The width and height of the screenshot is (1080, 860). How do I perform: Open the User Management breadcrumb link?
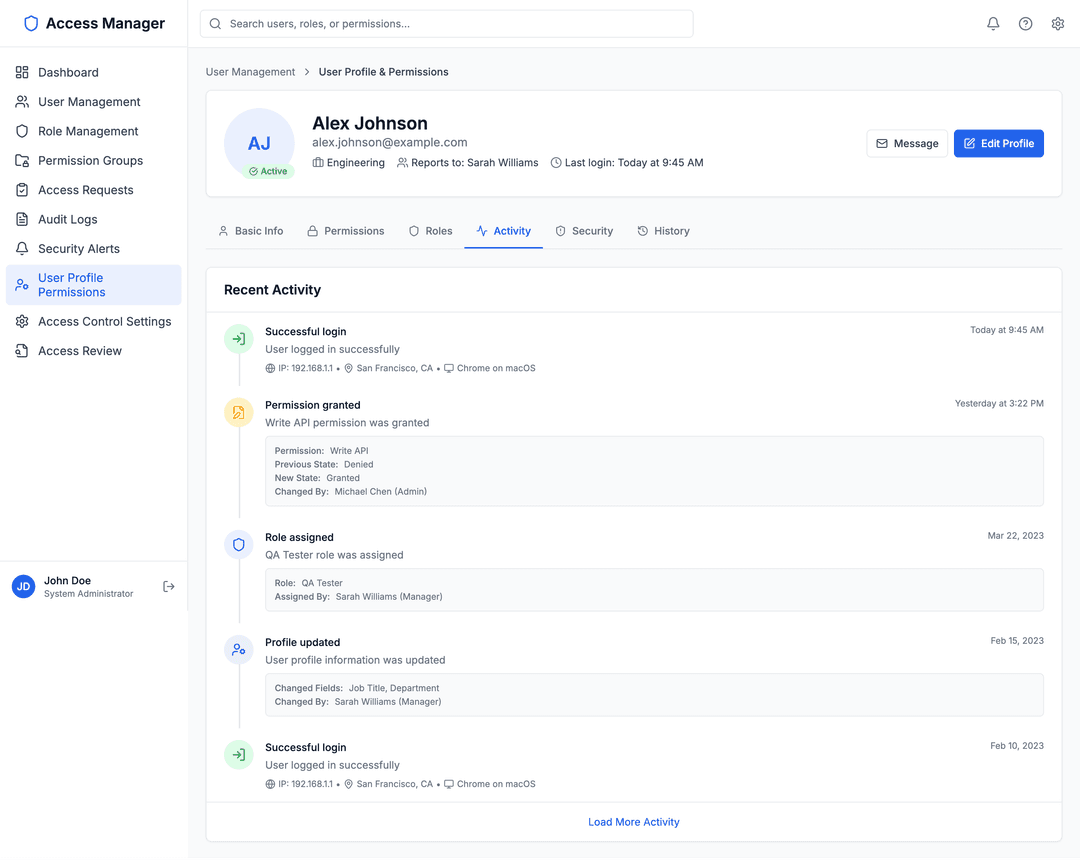click(250, 71)
